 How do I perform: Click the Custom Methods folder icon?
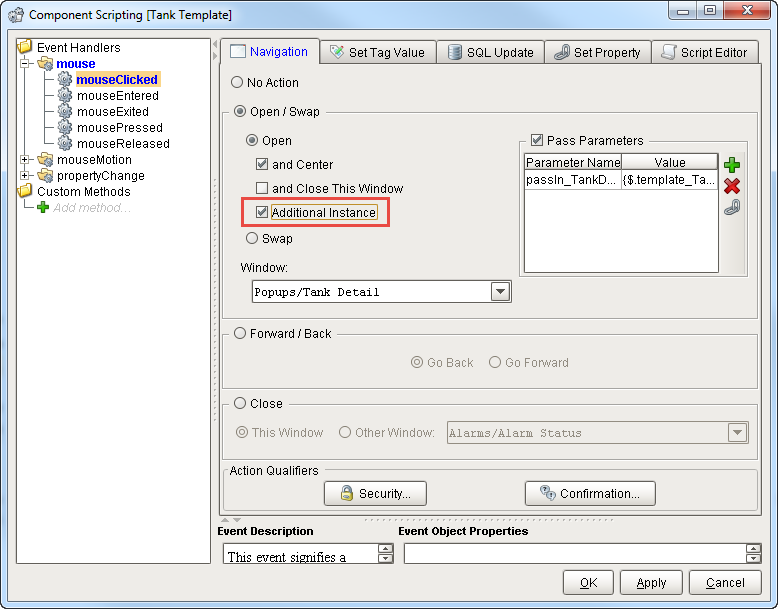click(x=25, y=191)
